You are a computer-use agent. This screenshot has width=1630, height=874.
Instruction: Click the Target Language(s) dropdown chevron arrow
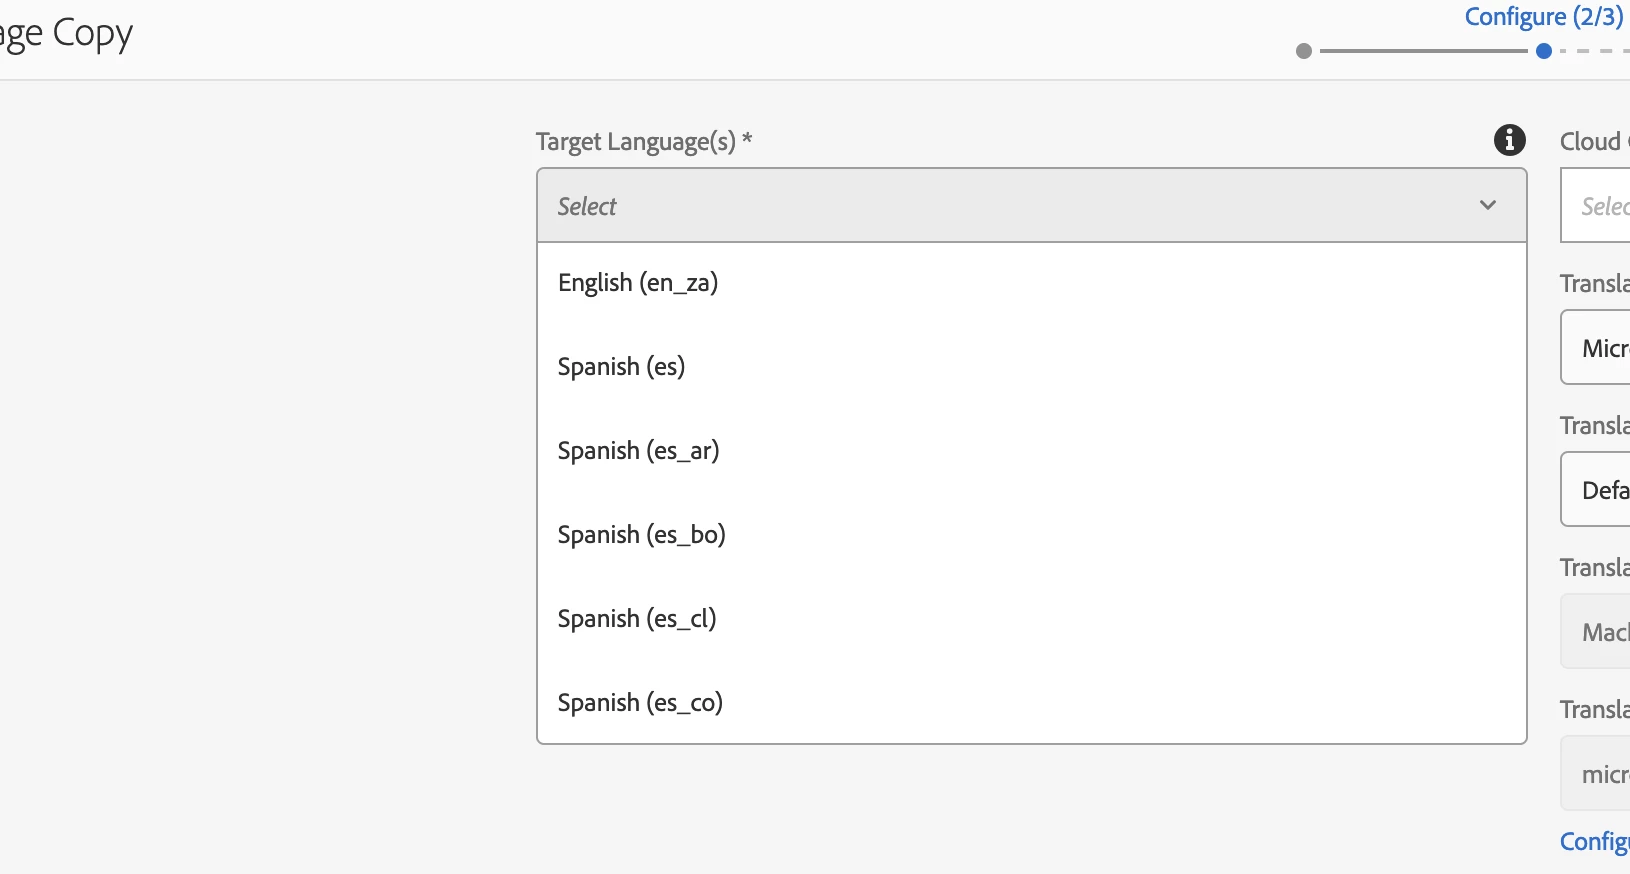(1487, 205)
